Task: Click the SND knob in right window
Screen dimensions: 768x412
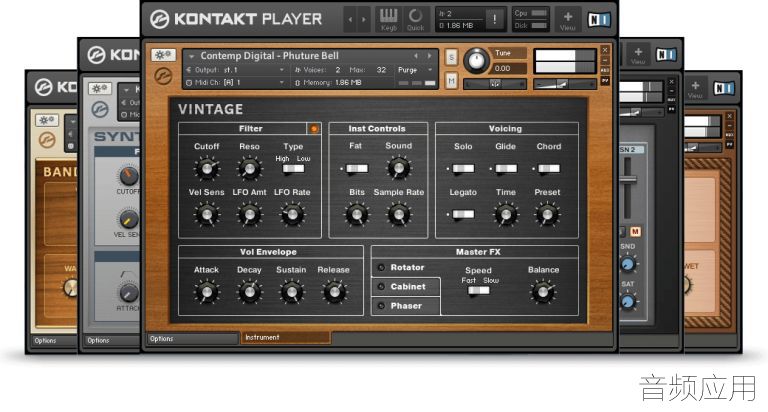Action: [627, 265]
